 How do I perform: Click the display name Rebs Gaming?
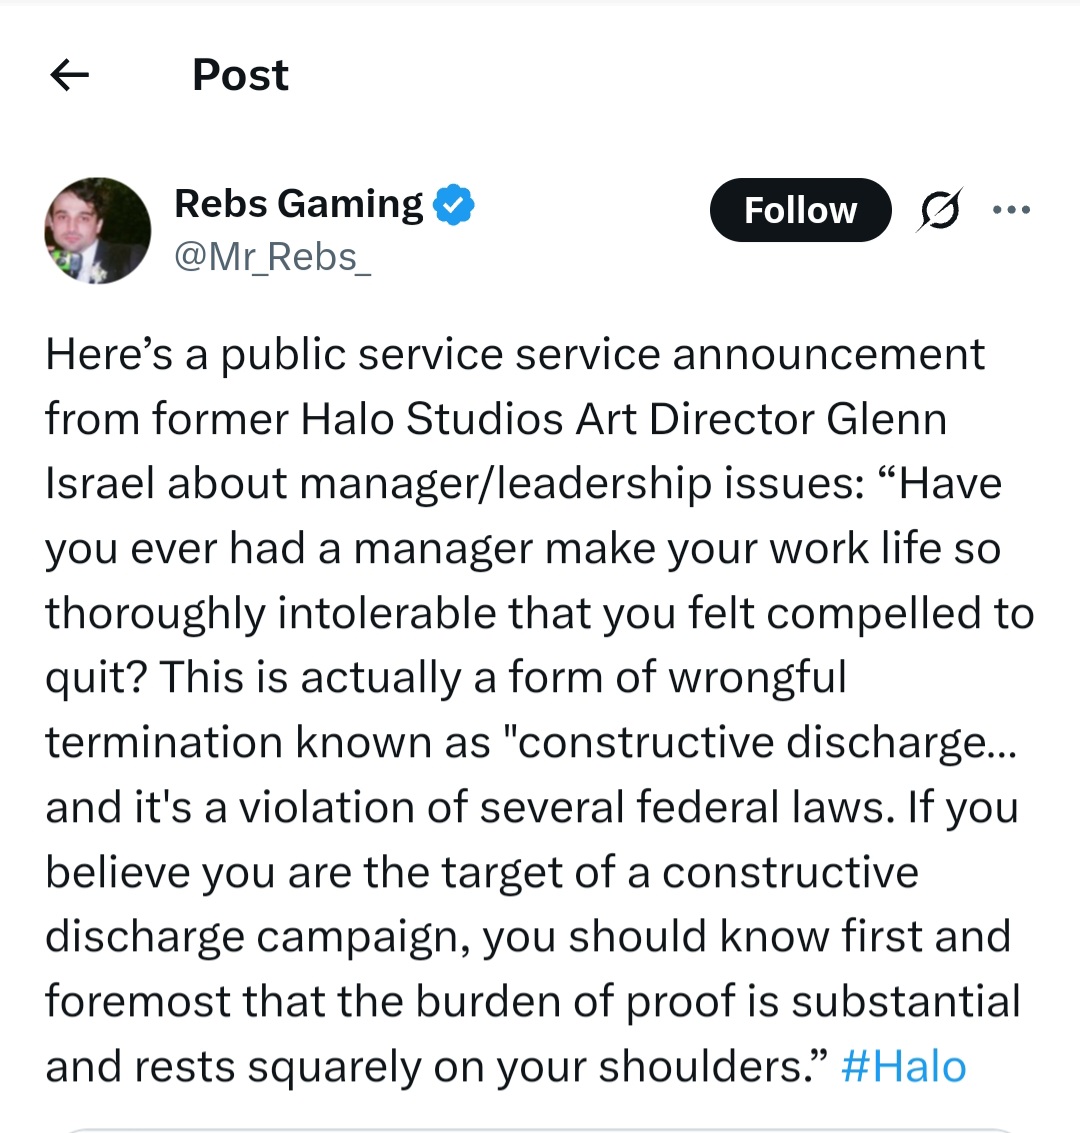coord(297,203)
